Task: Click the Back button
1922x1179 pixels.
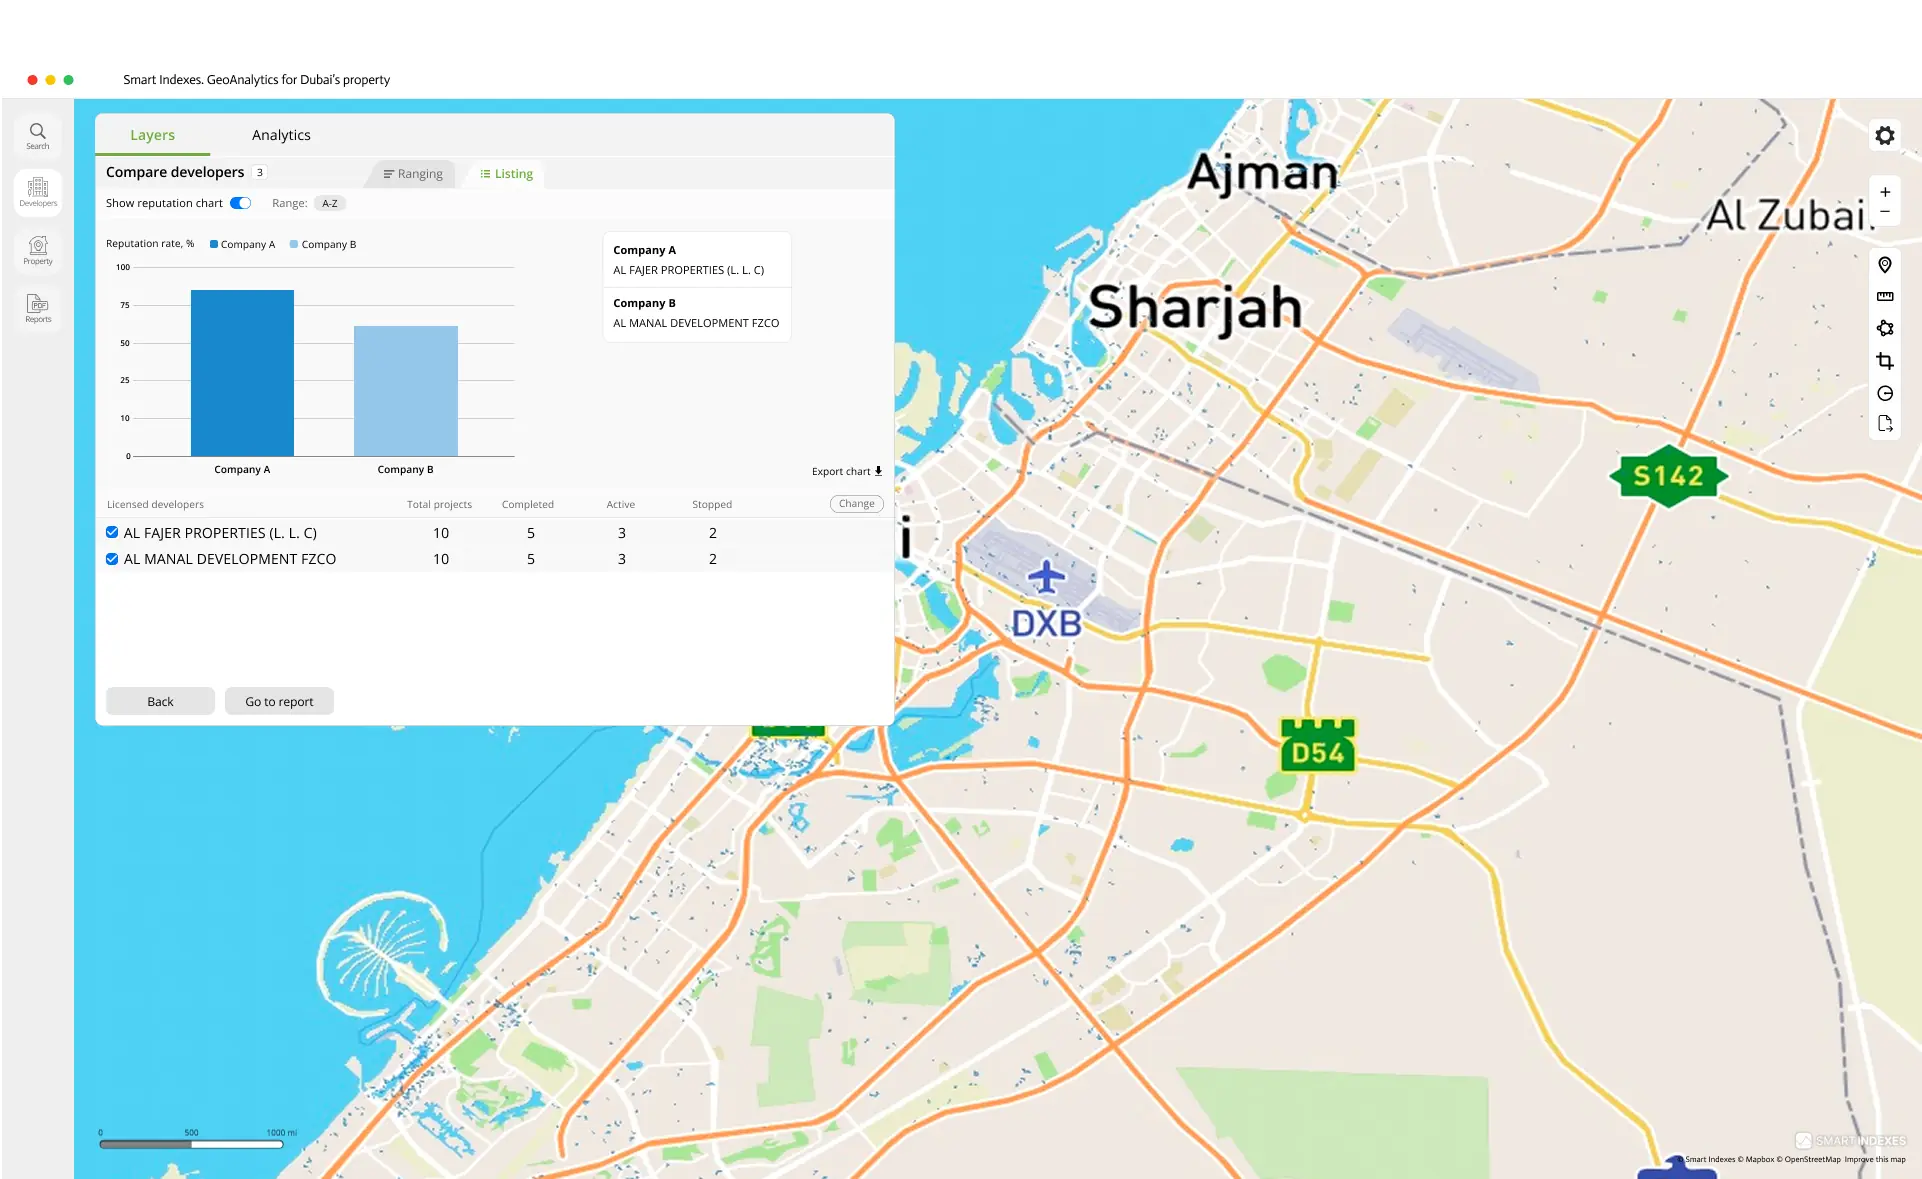Action: pyautogui.click(x=160, y=701)
